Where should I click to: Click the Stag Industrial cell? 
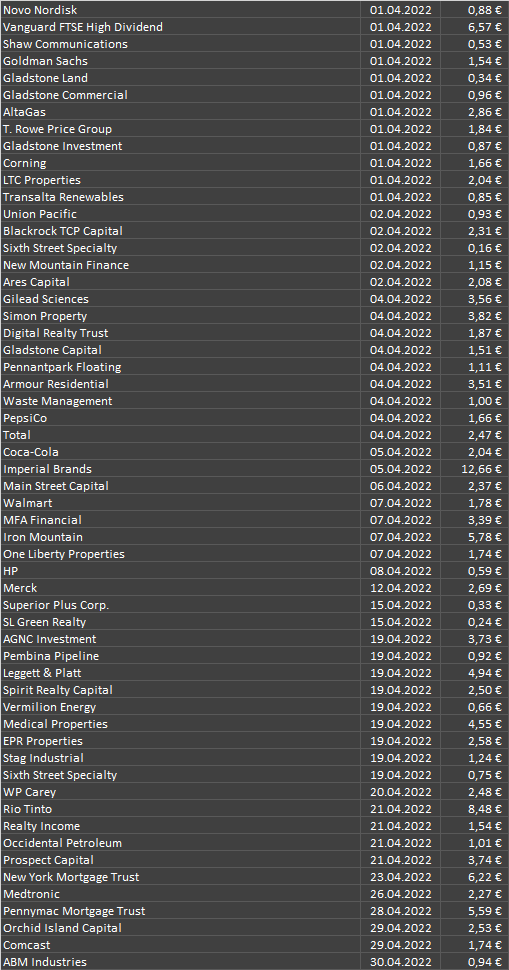(x=181, y=758)
